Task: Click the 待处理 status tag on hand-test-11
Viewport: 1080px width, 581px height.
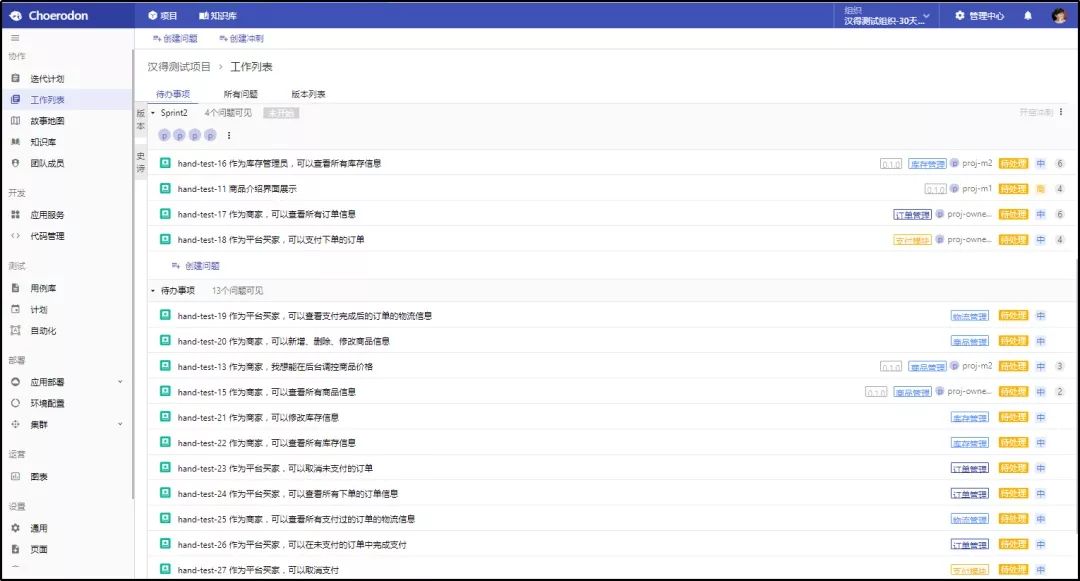Action: (1013, 189)
